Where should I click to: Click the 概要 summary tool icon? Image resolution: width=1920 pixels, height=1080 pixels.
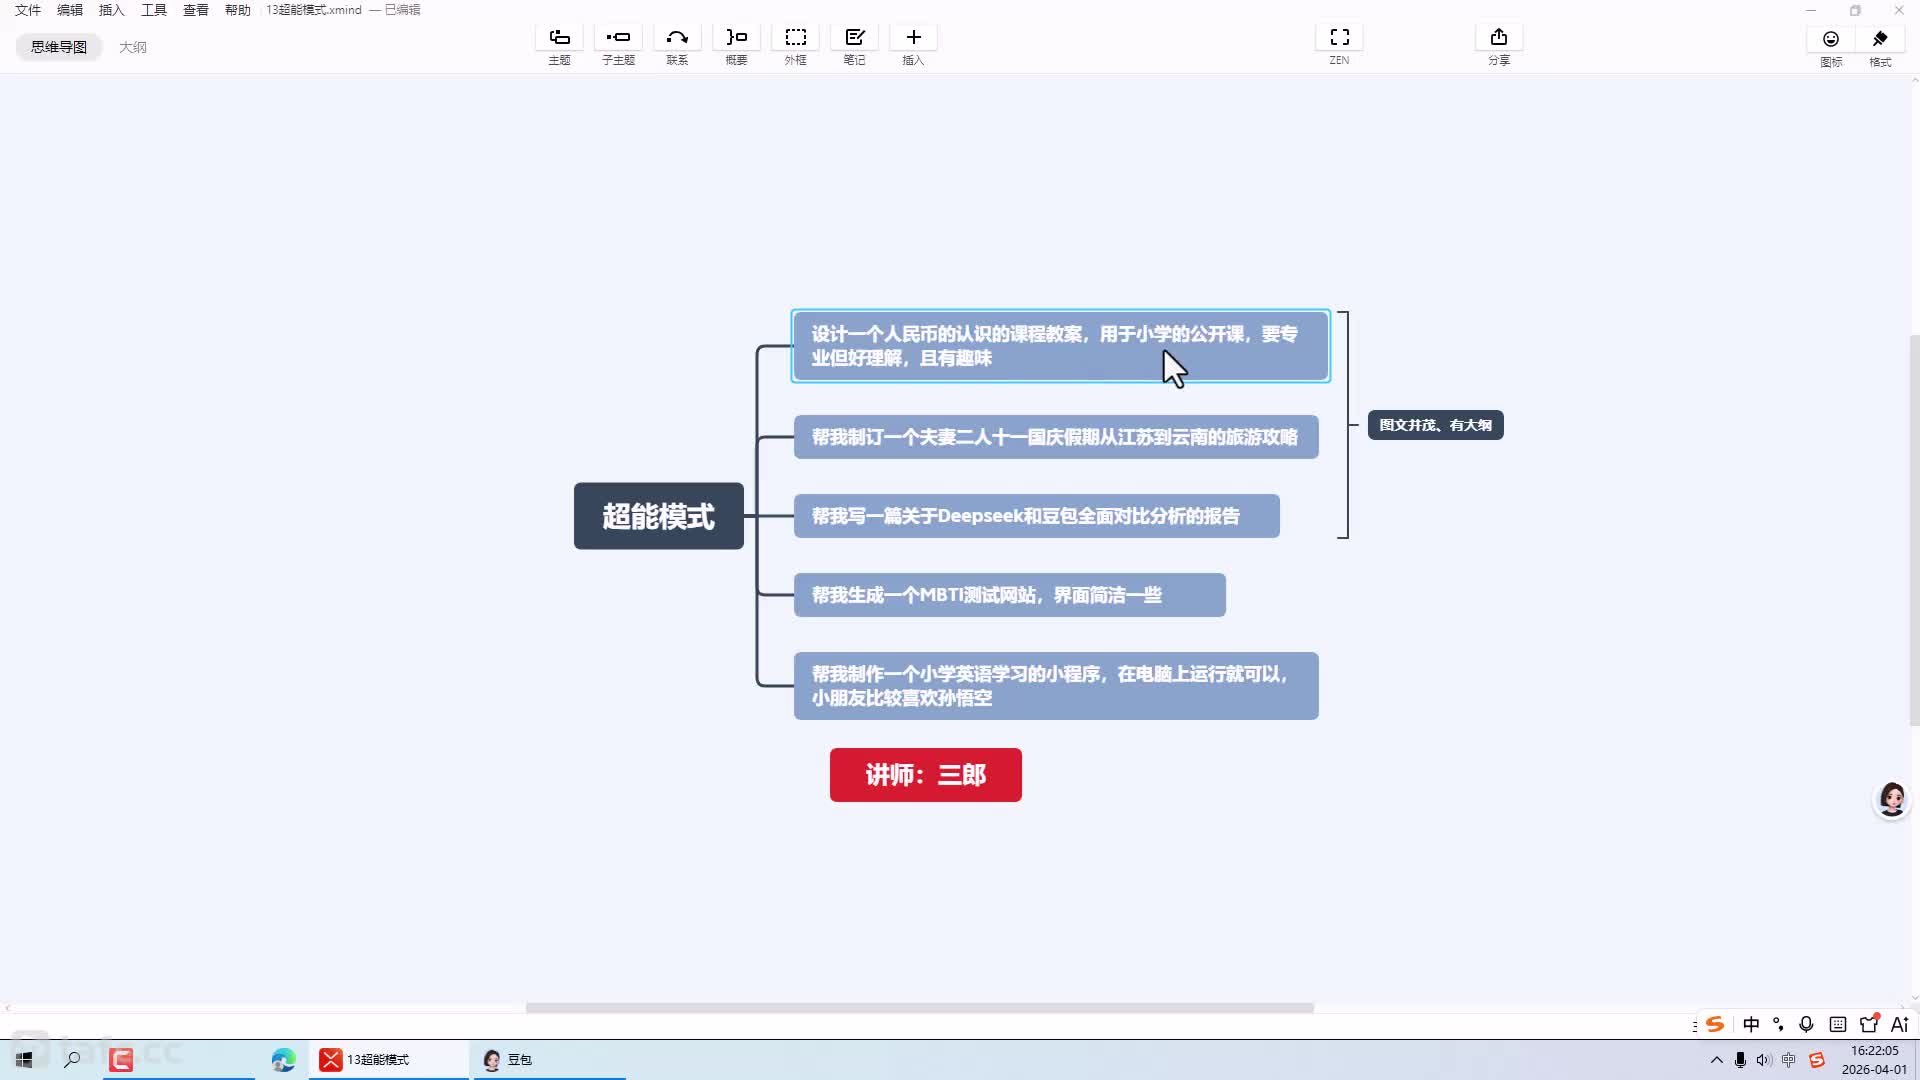click(x=736, y=38)
